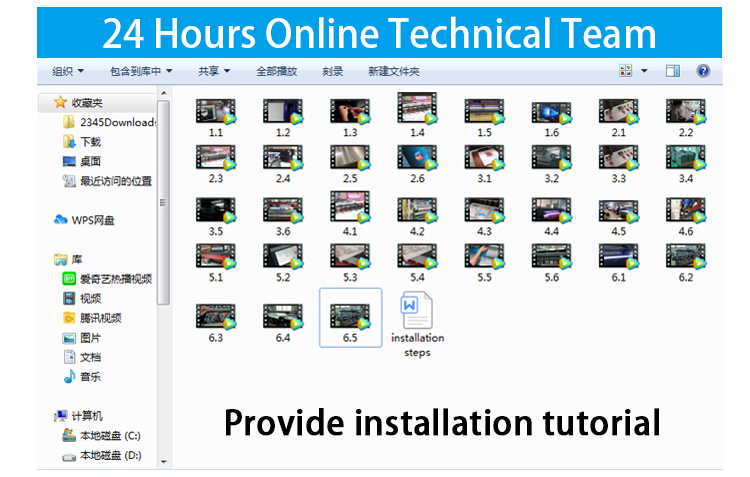Screen dimensions: 750x477
Task: Click the 全部播放 play all button
Action: [x=276, y=71]
